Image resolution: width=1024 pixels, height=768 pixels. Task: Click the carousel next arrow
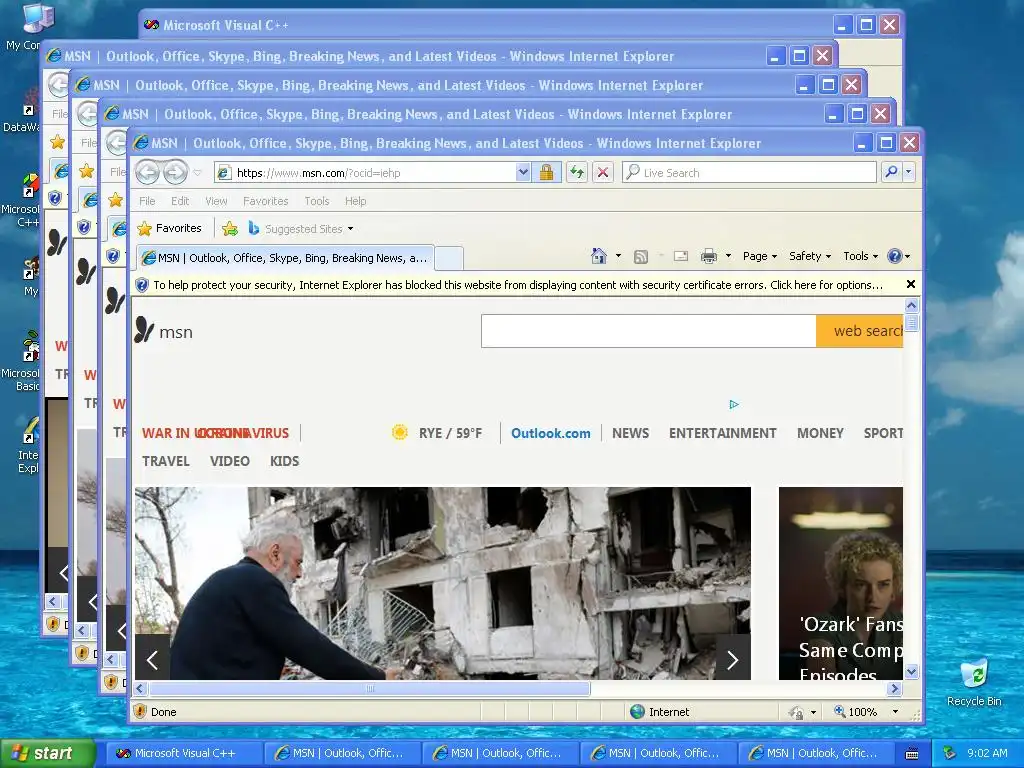[x=733, y=660]
